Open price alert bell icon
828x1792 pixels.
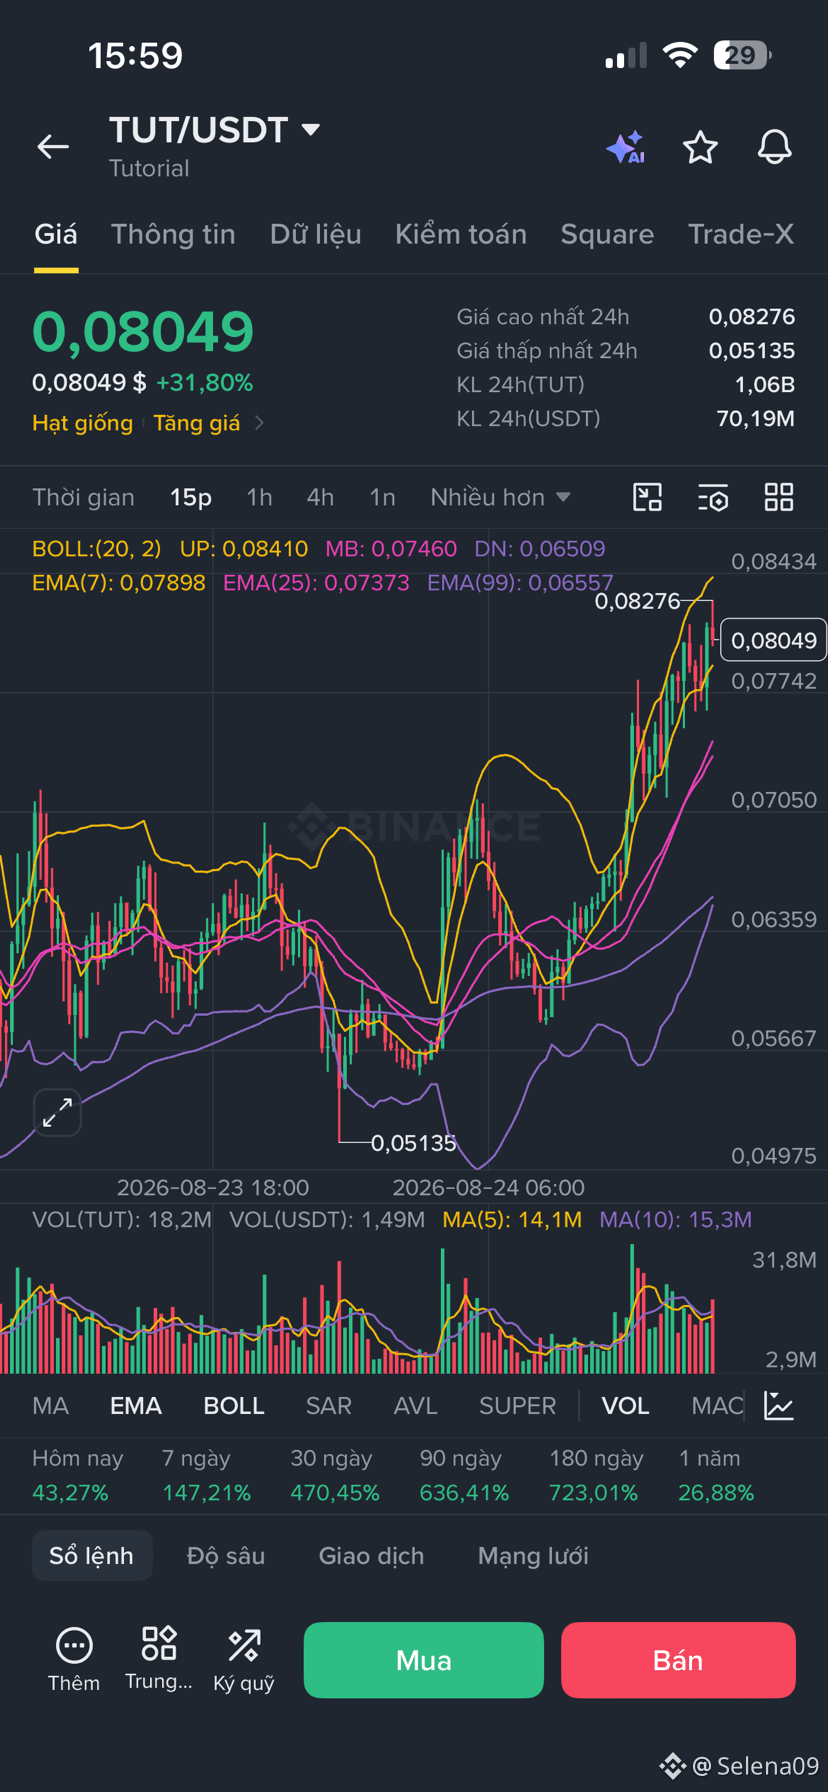coord(774,148)
